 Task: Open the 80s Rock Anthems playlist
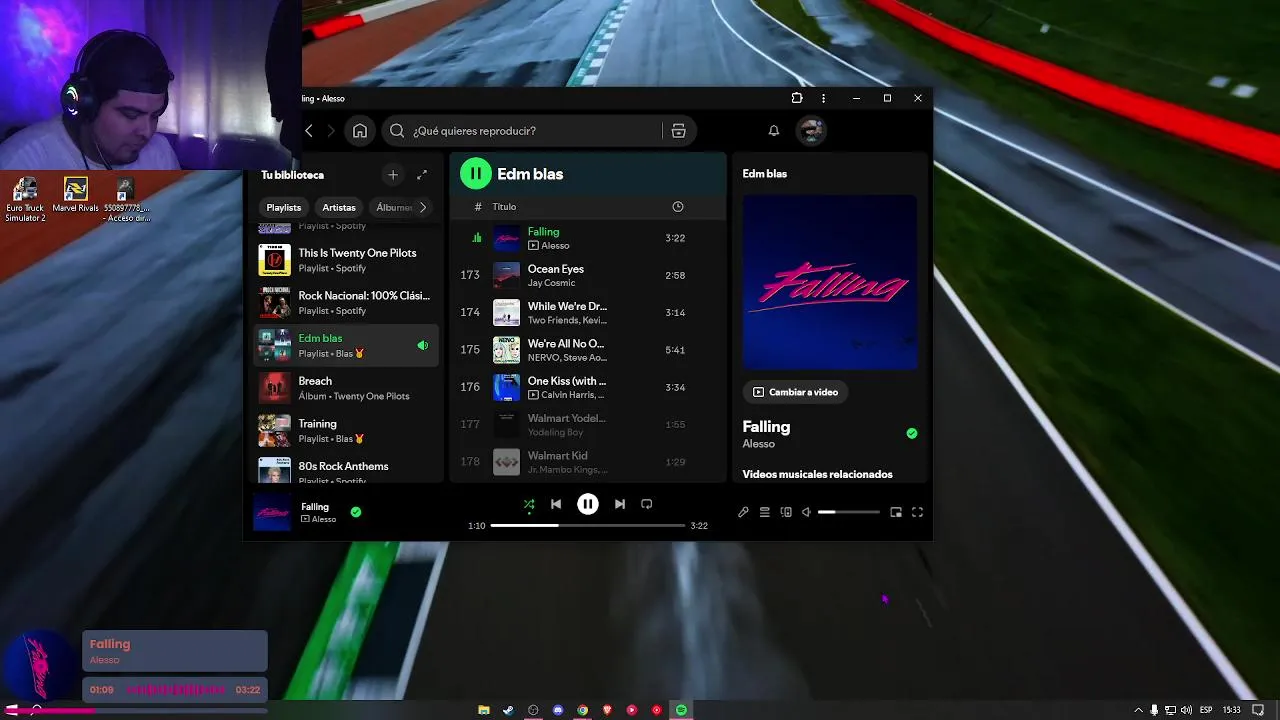tap(346, 470)
